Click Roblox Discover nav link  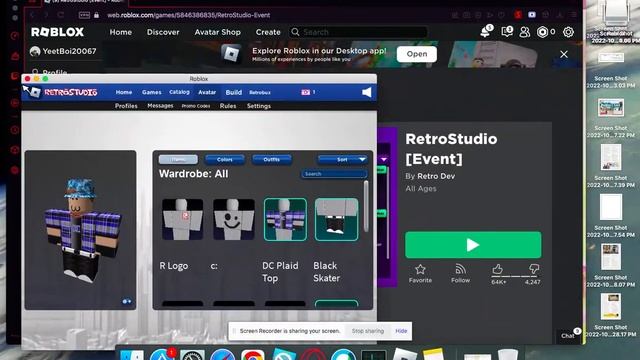click(x=163, y=32)
